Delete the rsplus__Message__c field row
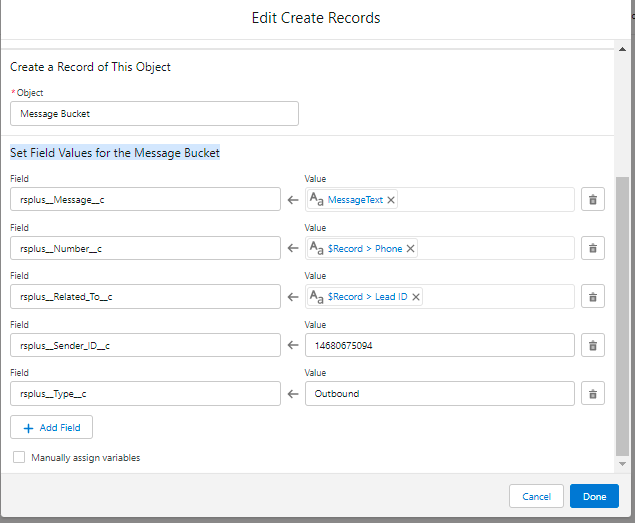The height and width of the screenshot is (523, 635). [x=592, y=200]
